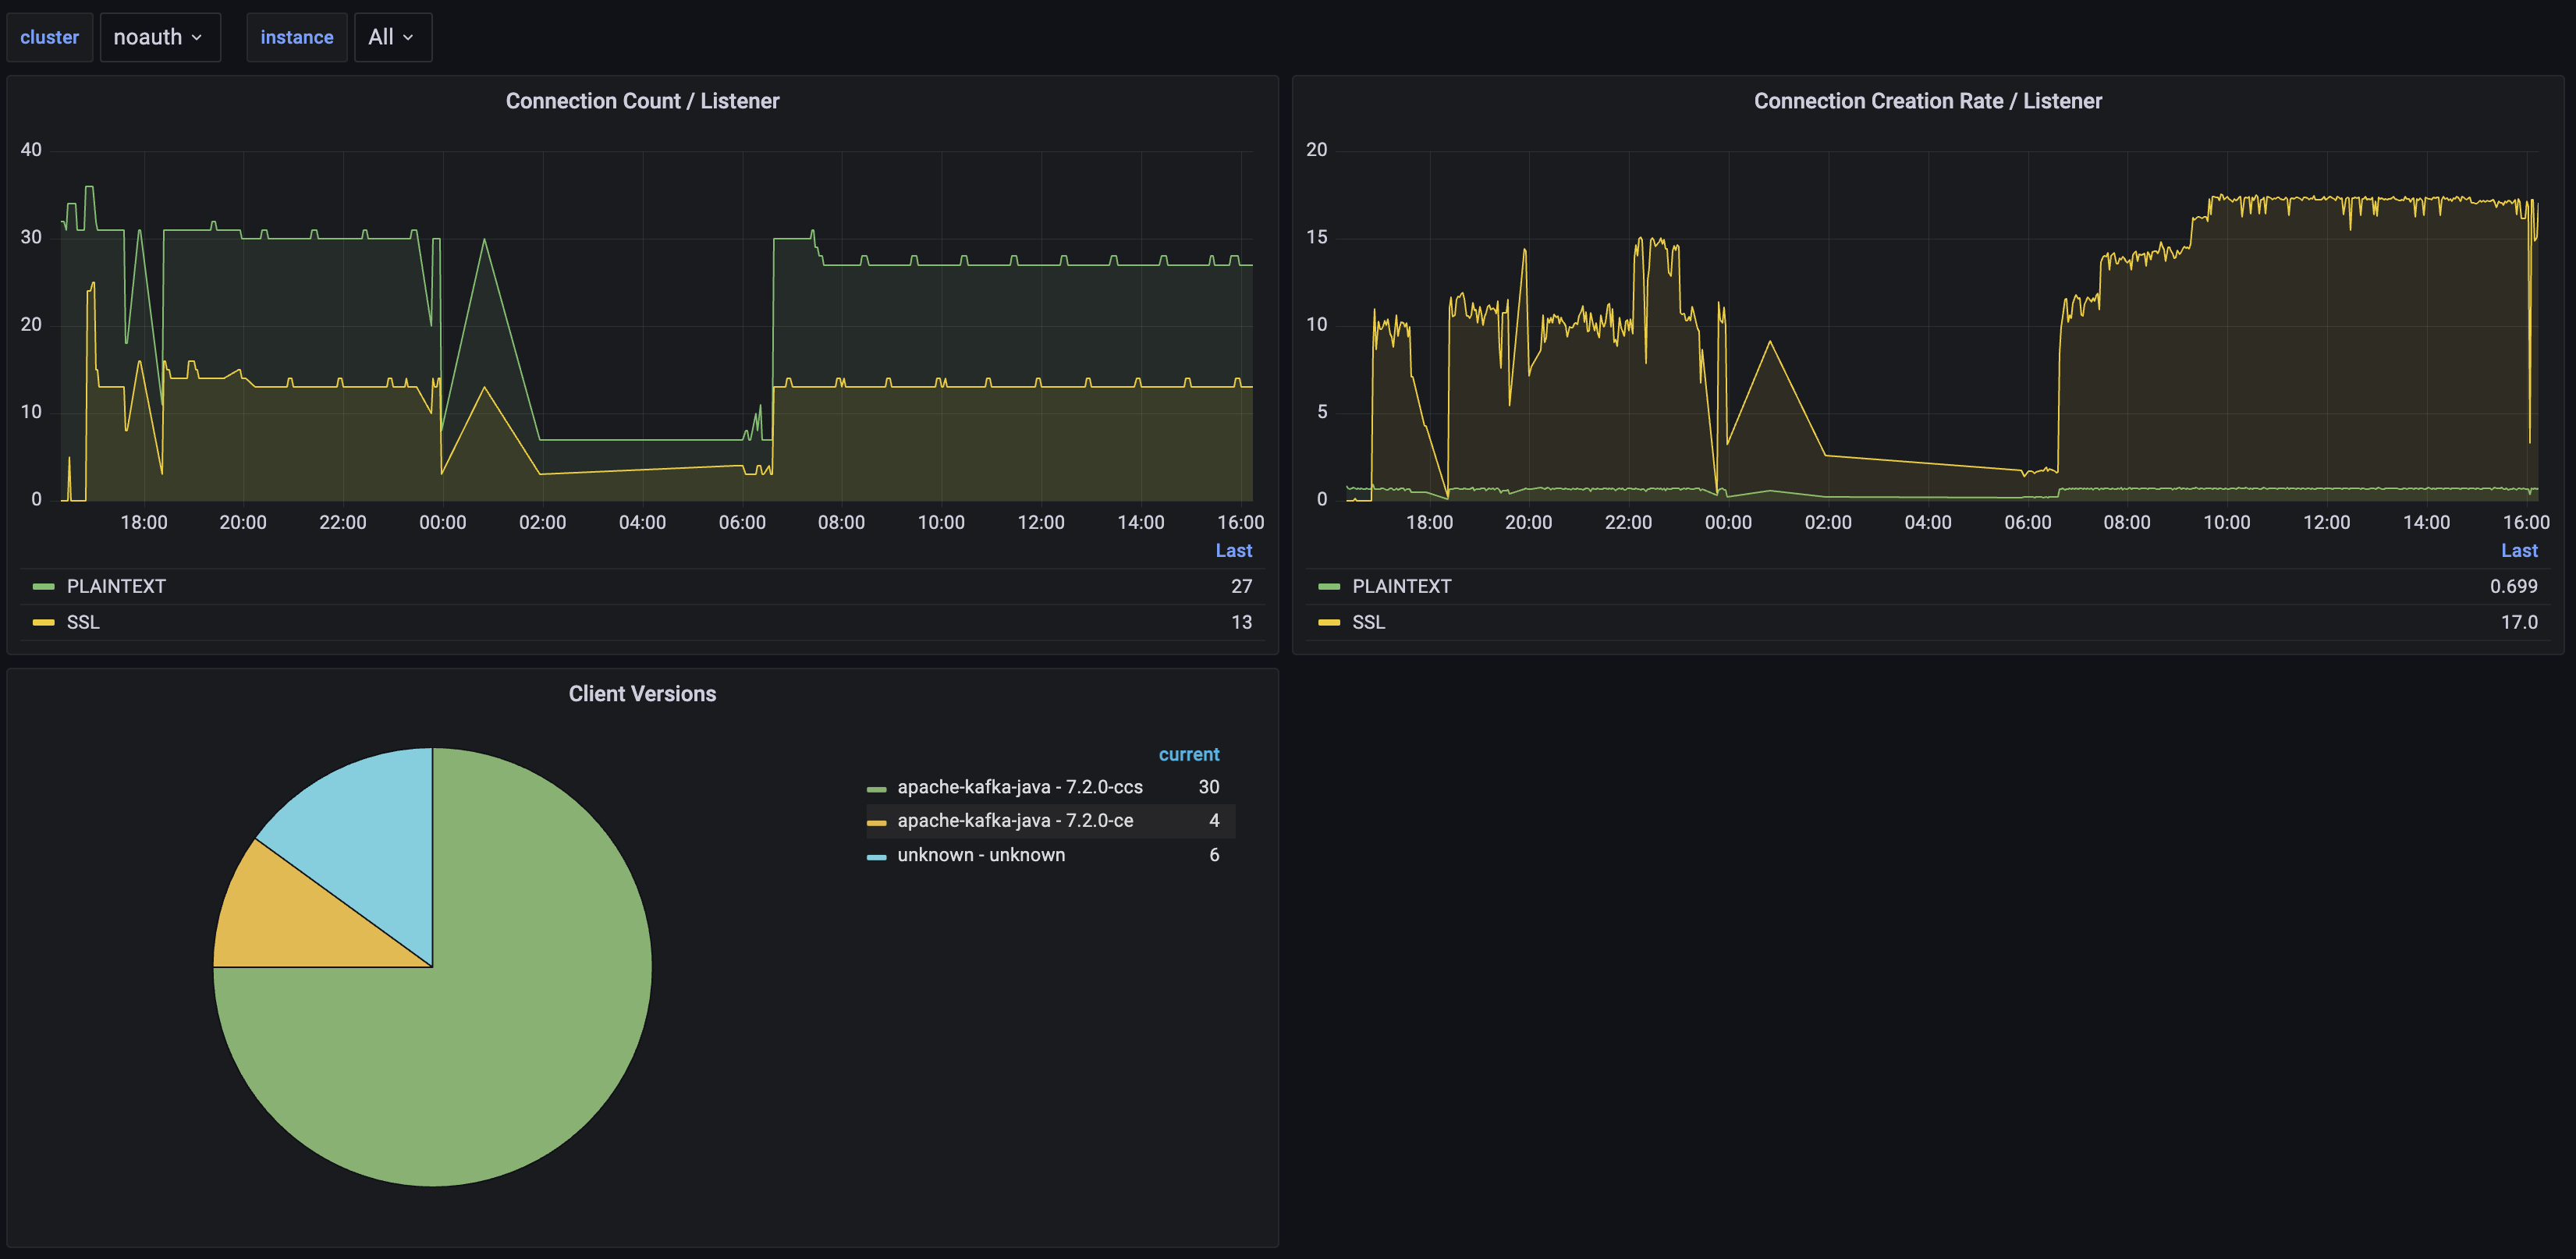This screenshot has height=1259, width=2576.
Task: Open Client Versions panel title
Action: tap(642, 694)
